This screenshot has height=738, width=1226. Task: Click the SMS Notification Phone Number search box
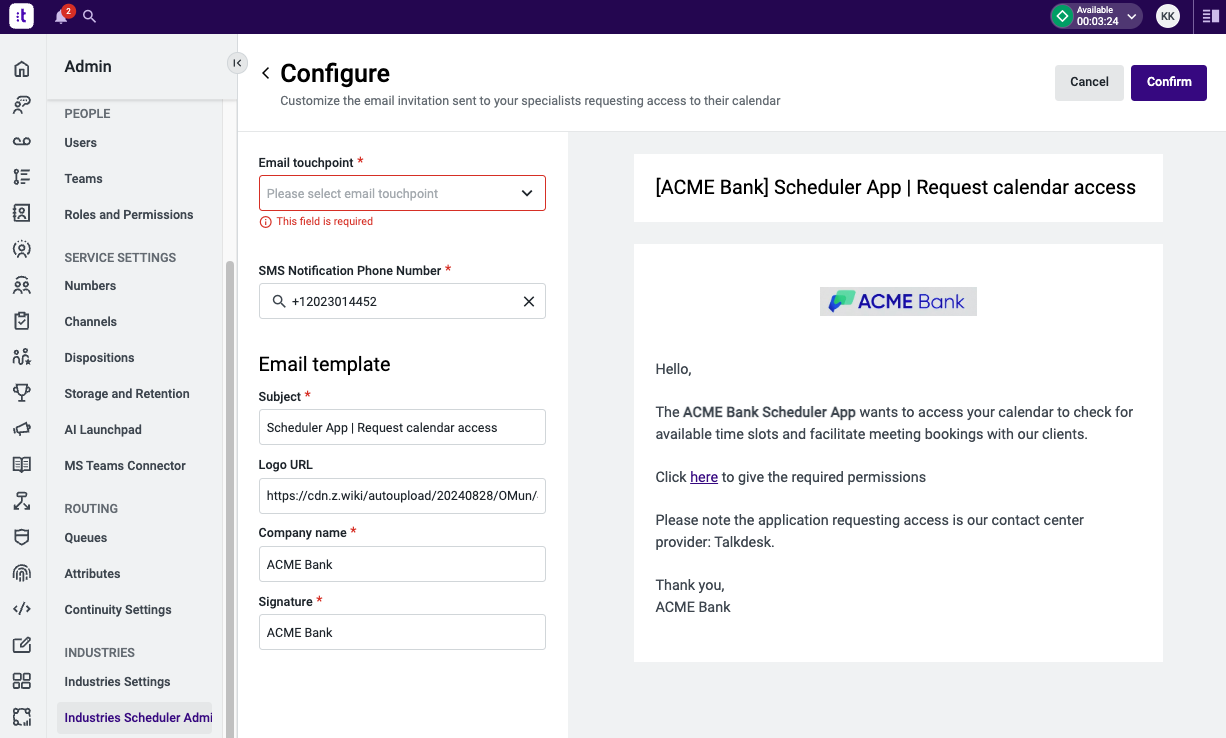tap(402, 301)
